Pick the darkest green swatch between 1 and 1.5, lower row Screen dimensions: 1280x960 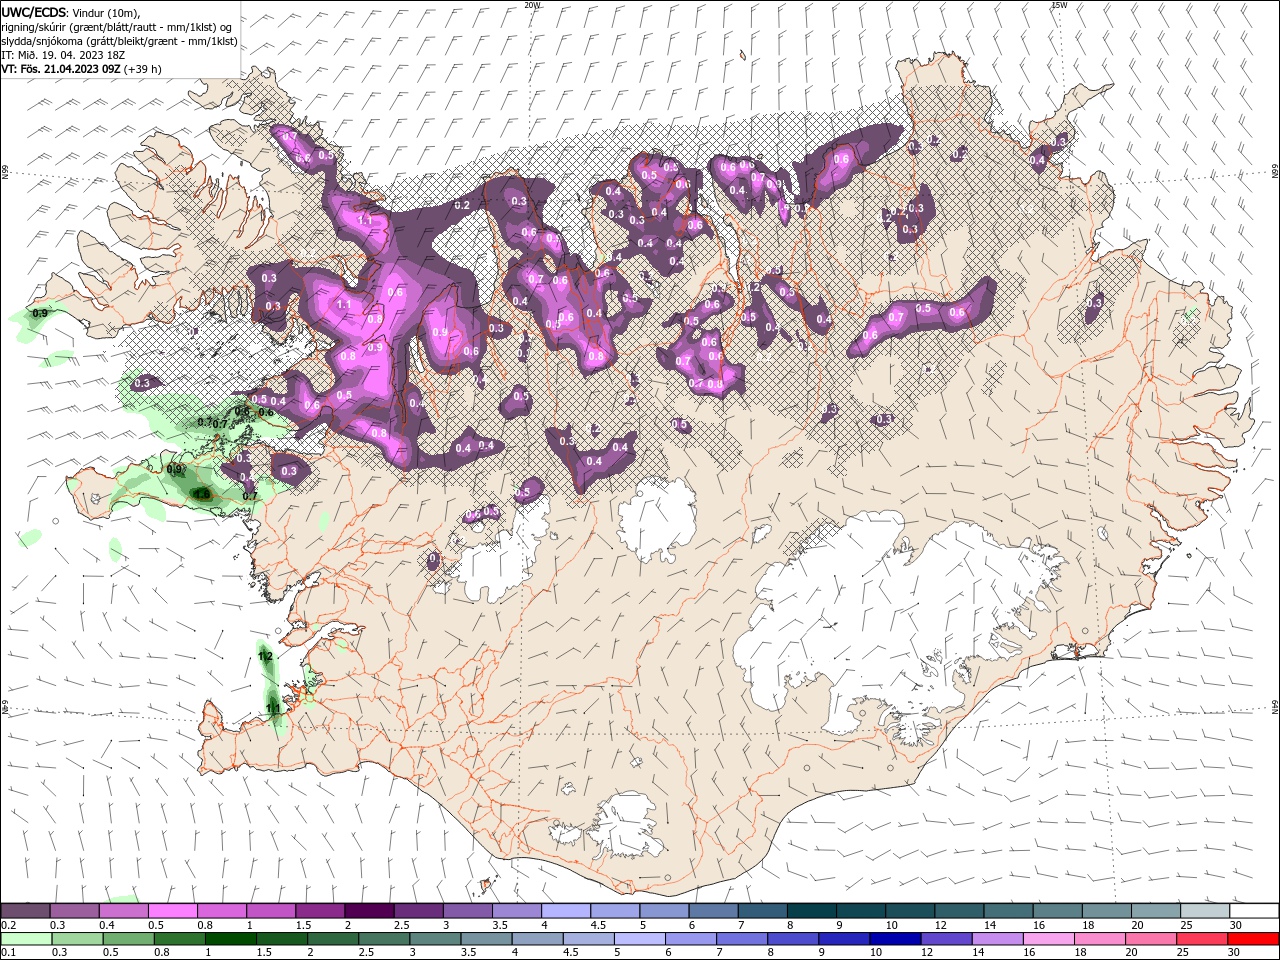click(231, 939)
